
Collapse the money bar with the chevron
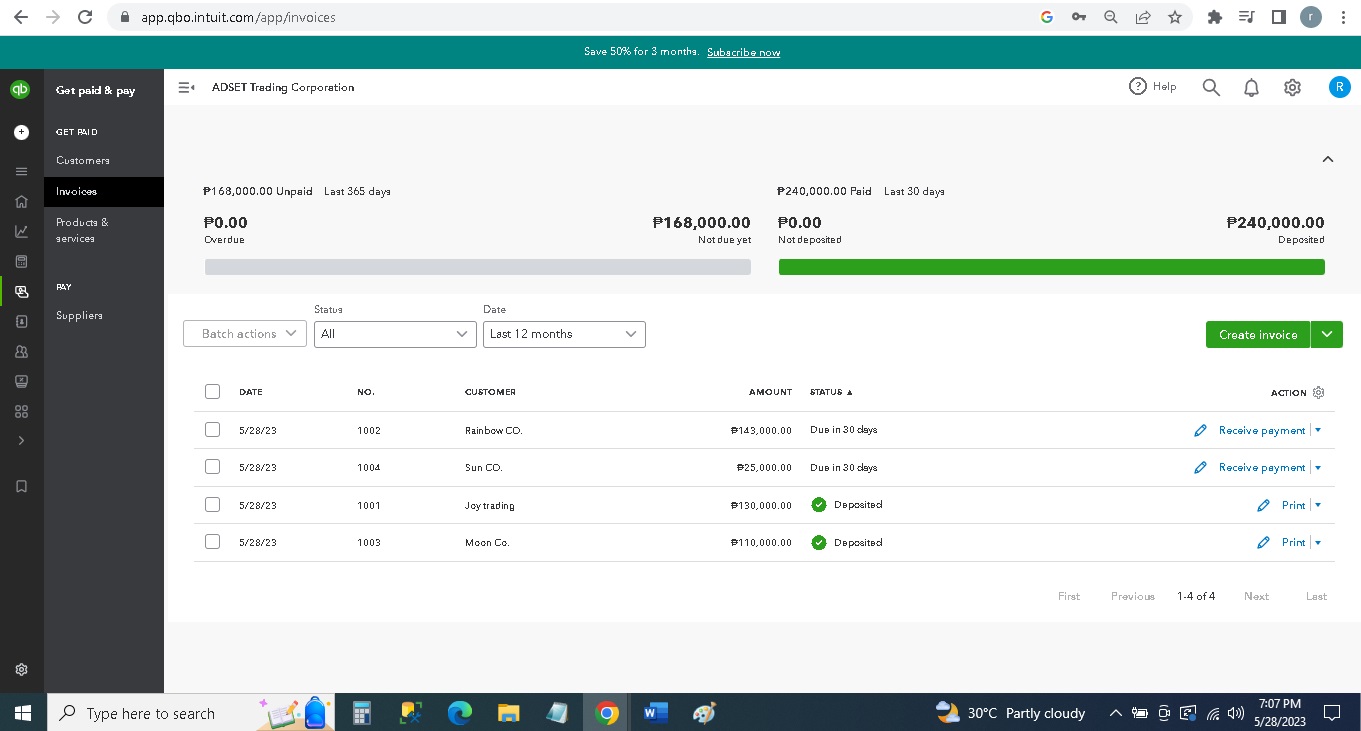point(1328,159)
